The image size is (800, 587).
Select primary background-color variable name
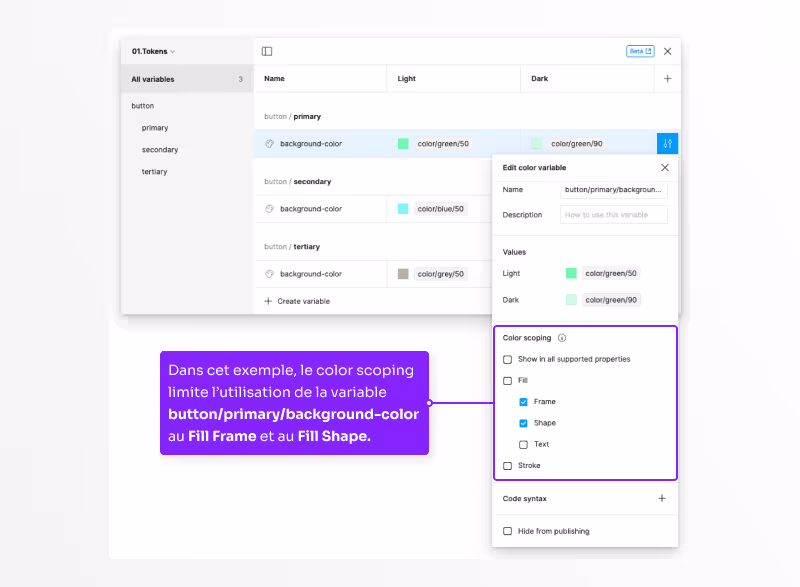(x=311, y=144)
